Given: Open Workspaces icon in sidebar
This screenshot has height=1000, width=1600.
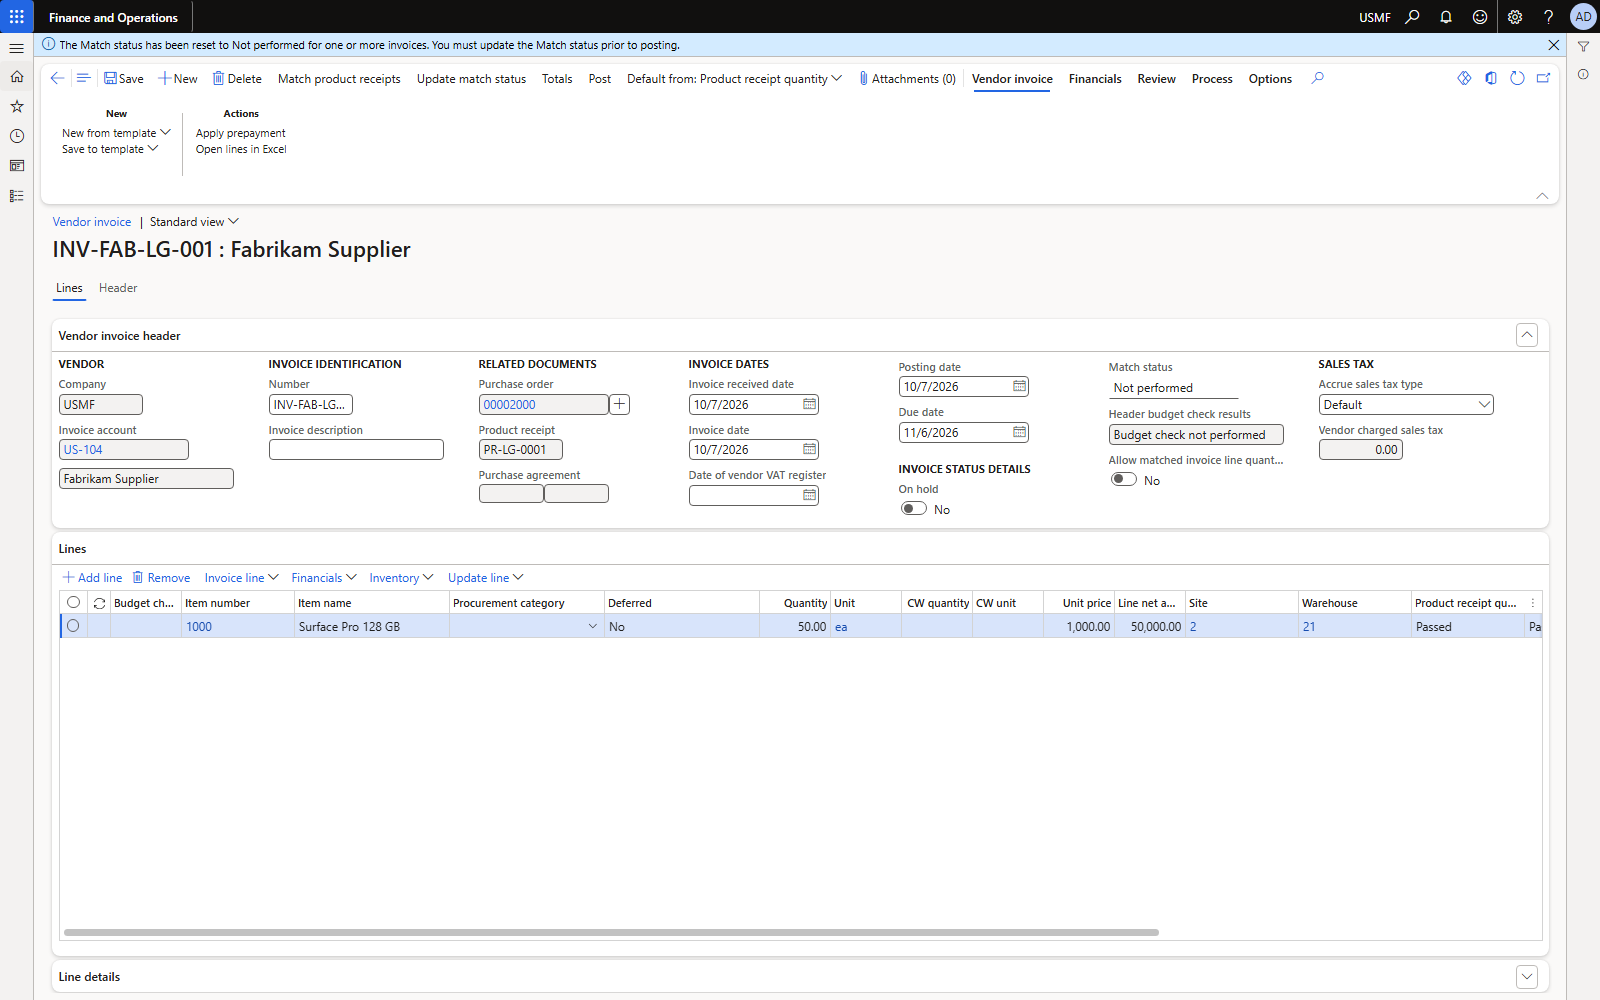Looking at the screenshot, I should point(17,166).
